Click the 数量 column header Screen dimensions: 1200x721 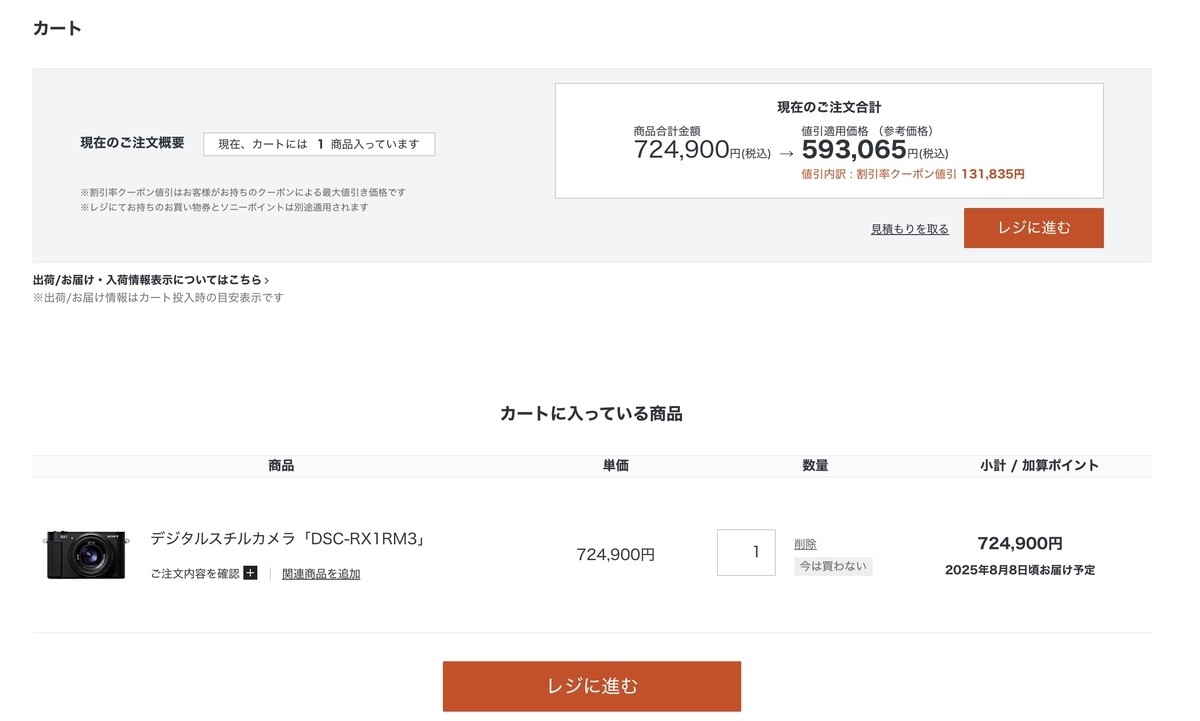point(815,465)
